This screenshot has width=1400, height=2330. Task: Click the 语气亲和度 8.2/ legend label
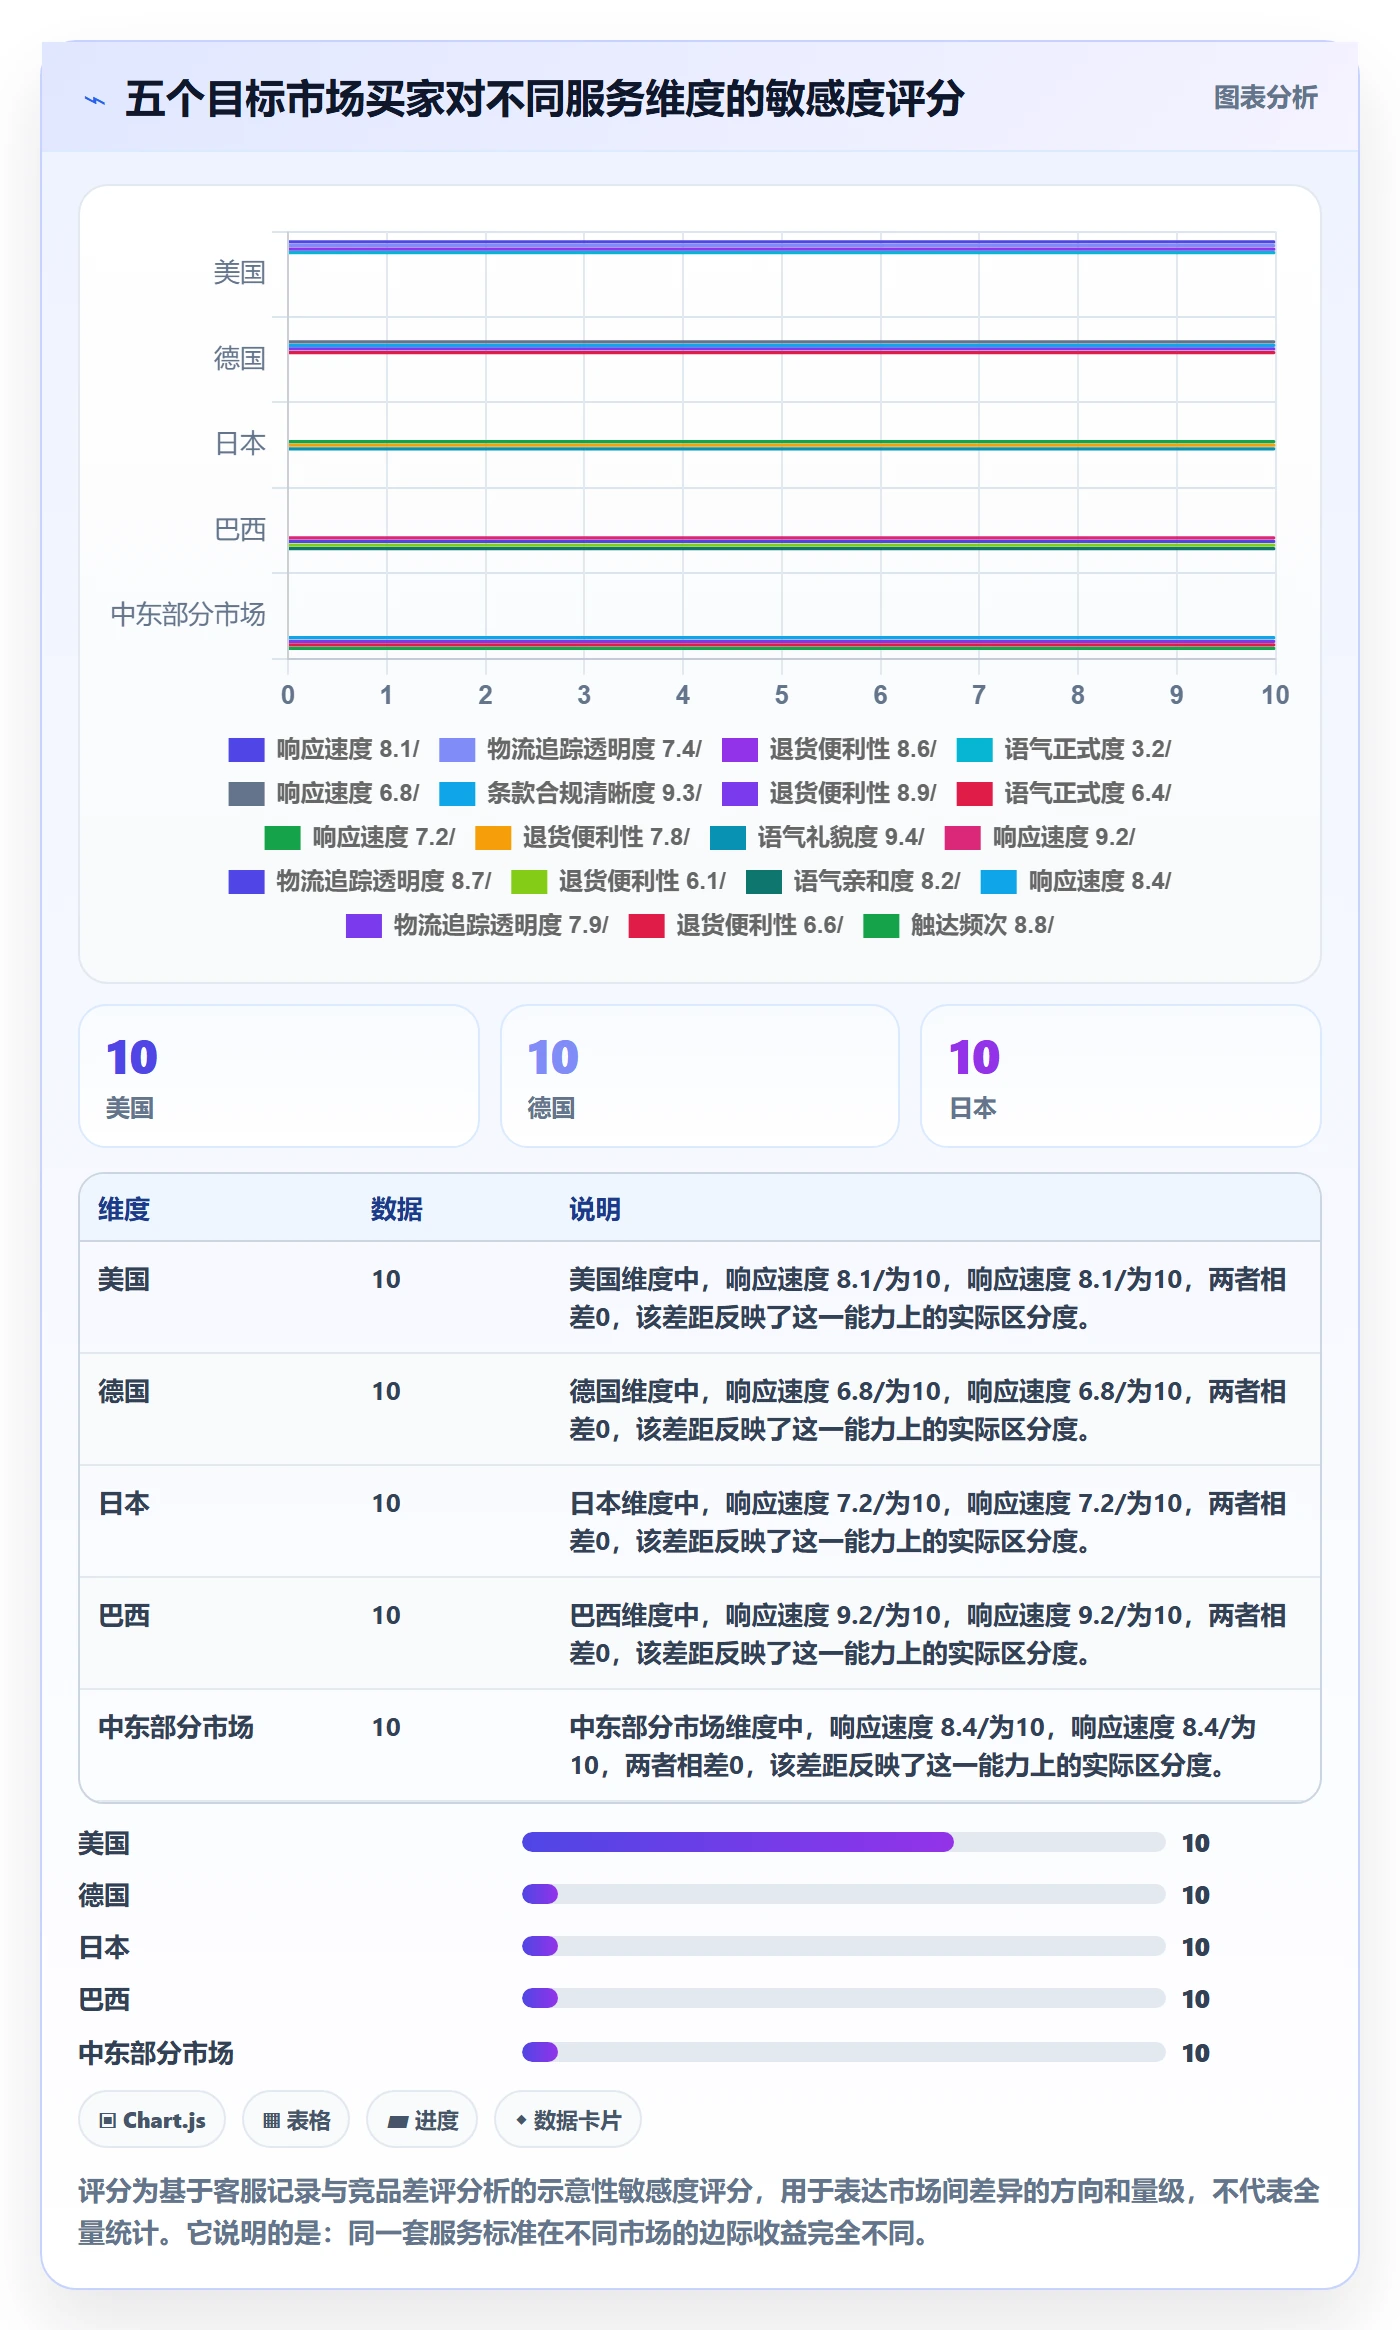click(x=877, y=881)
